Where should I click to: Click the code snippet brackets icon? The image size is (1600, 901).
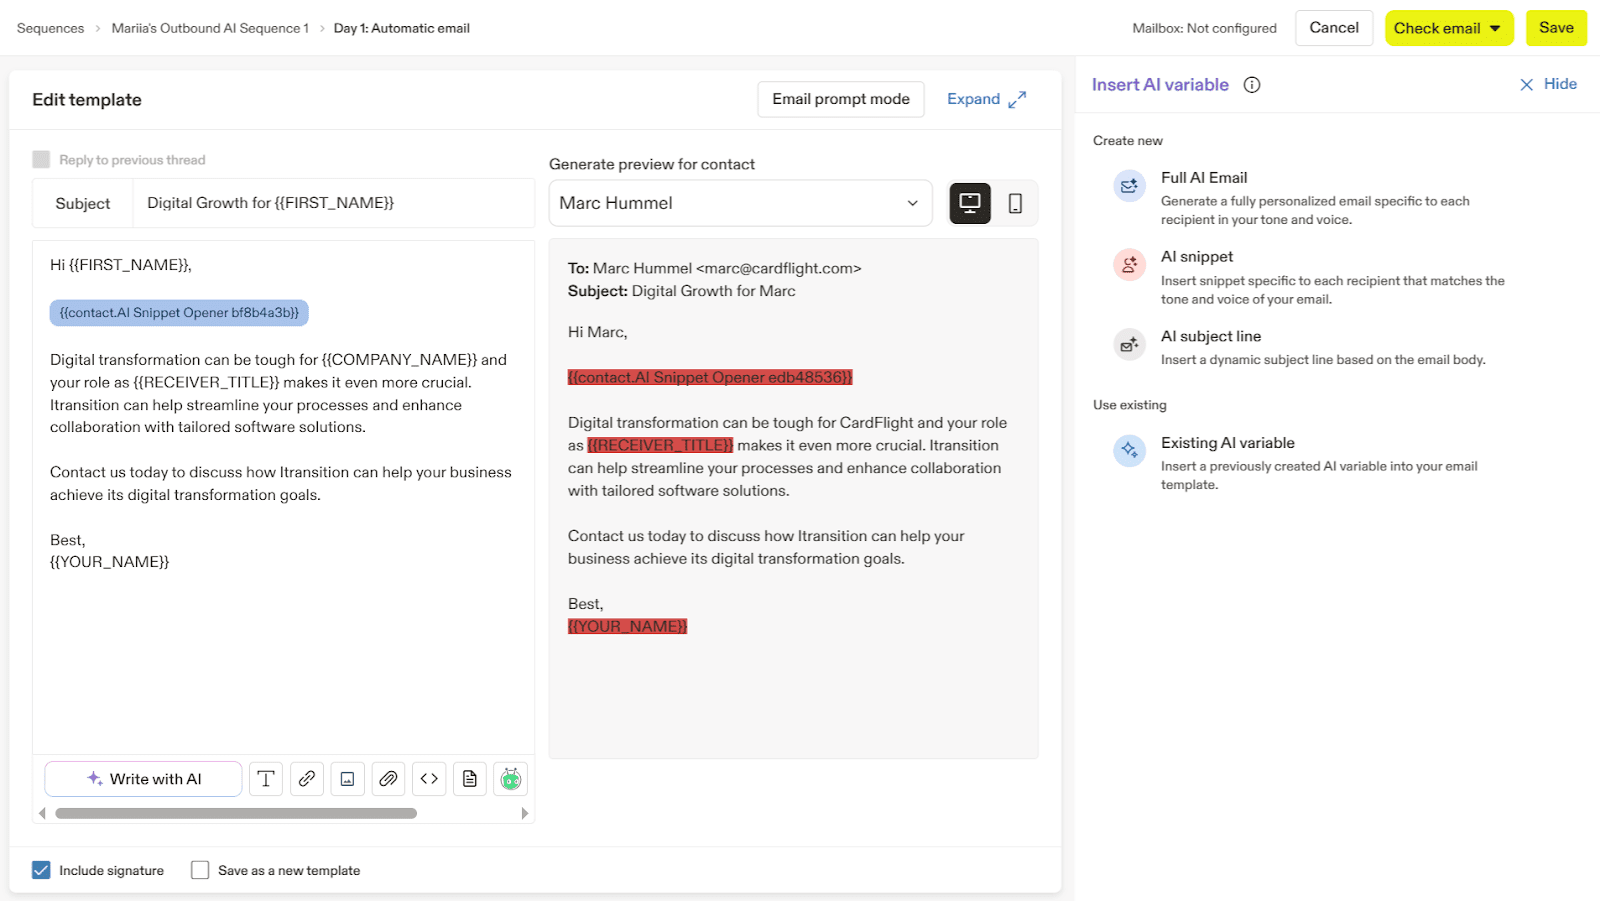(429, 779)
